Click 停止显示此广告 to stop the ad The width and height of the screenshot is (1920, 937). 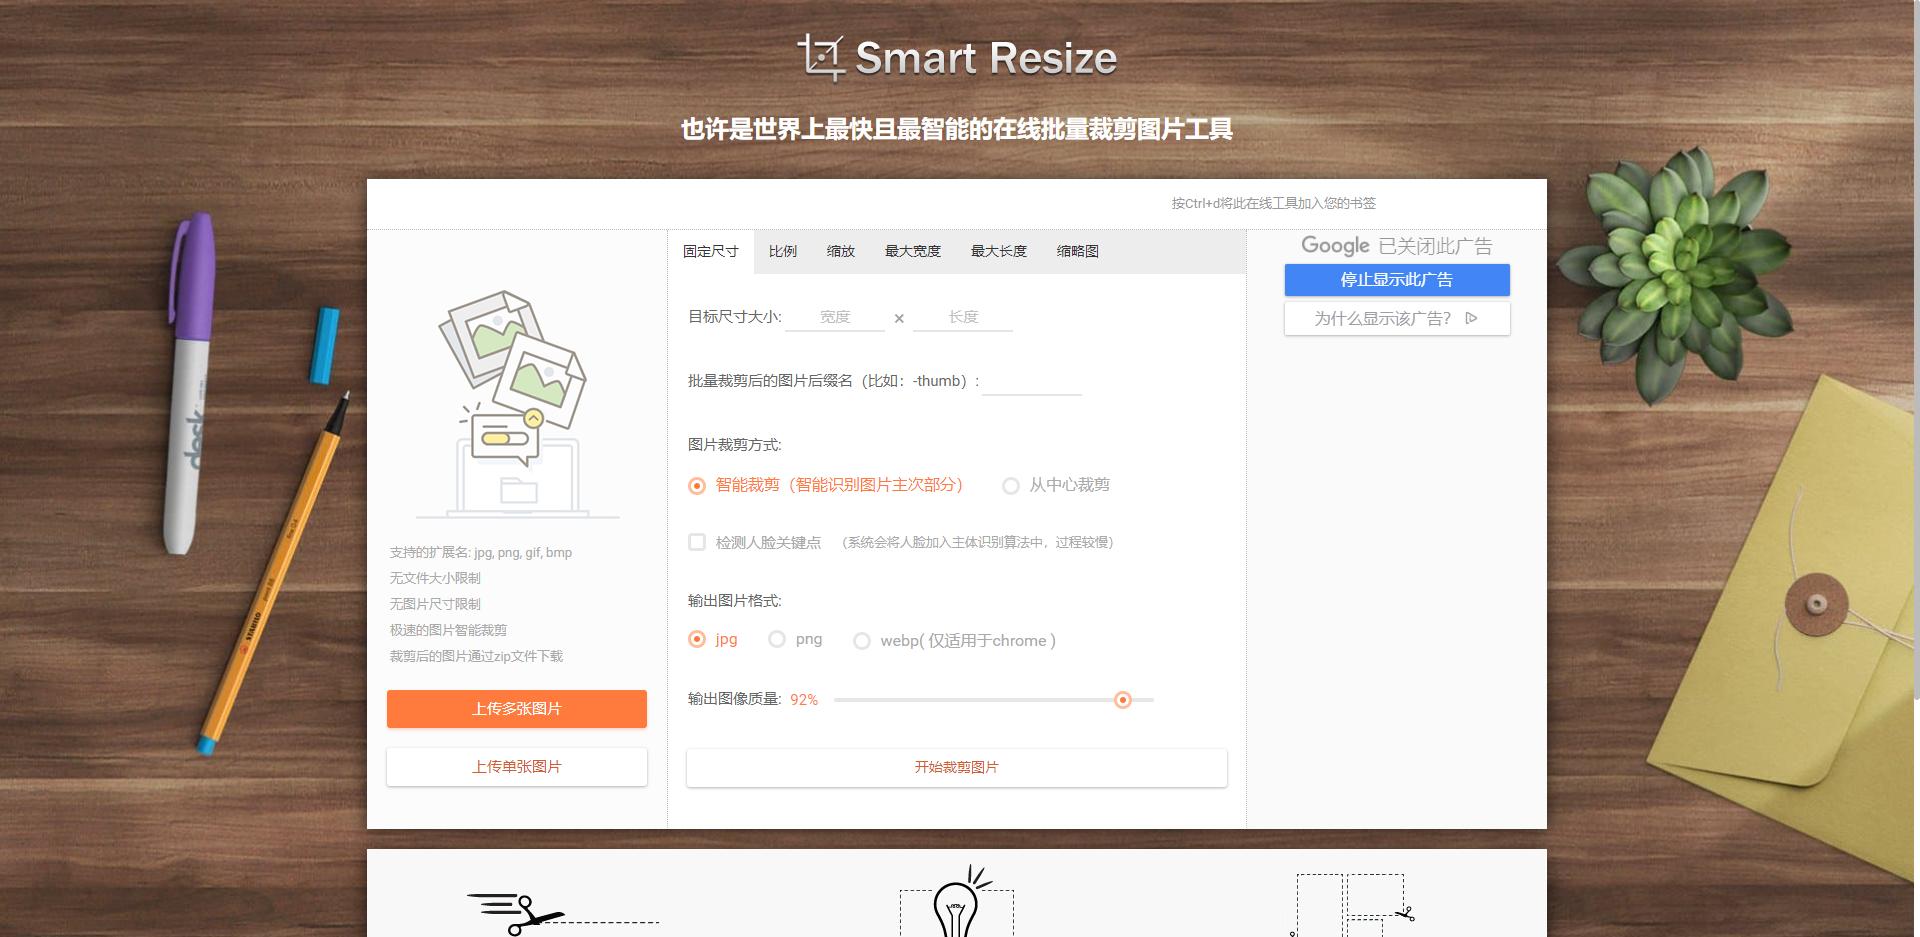[1396, 280]
